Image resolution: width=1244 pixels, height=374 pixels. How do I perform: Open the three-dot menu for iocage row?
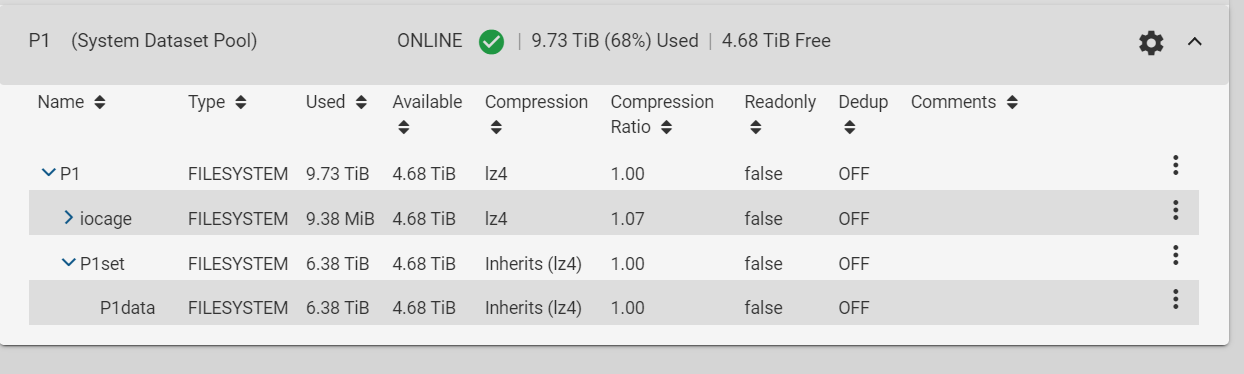[1176, 211]
